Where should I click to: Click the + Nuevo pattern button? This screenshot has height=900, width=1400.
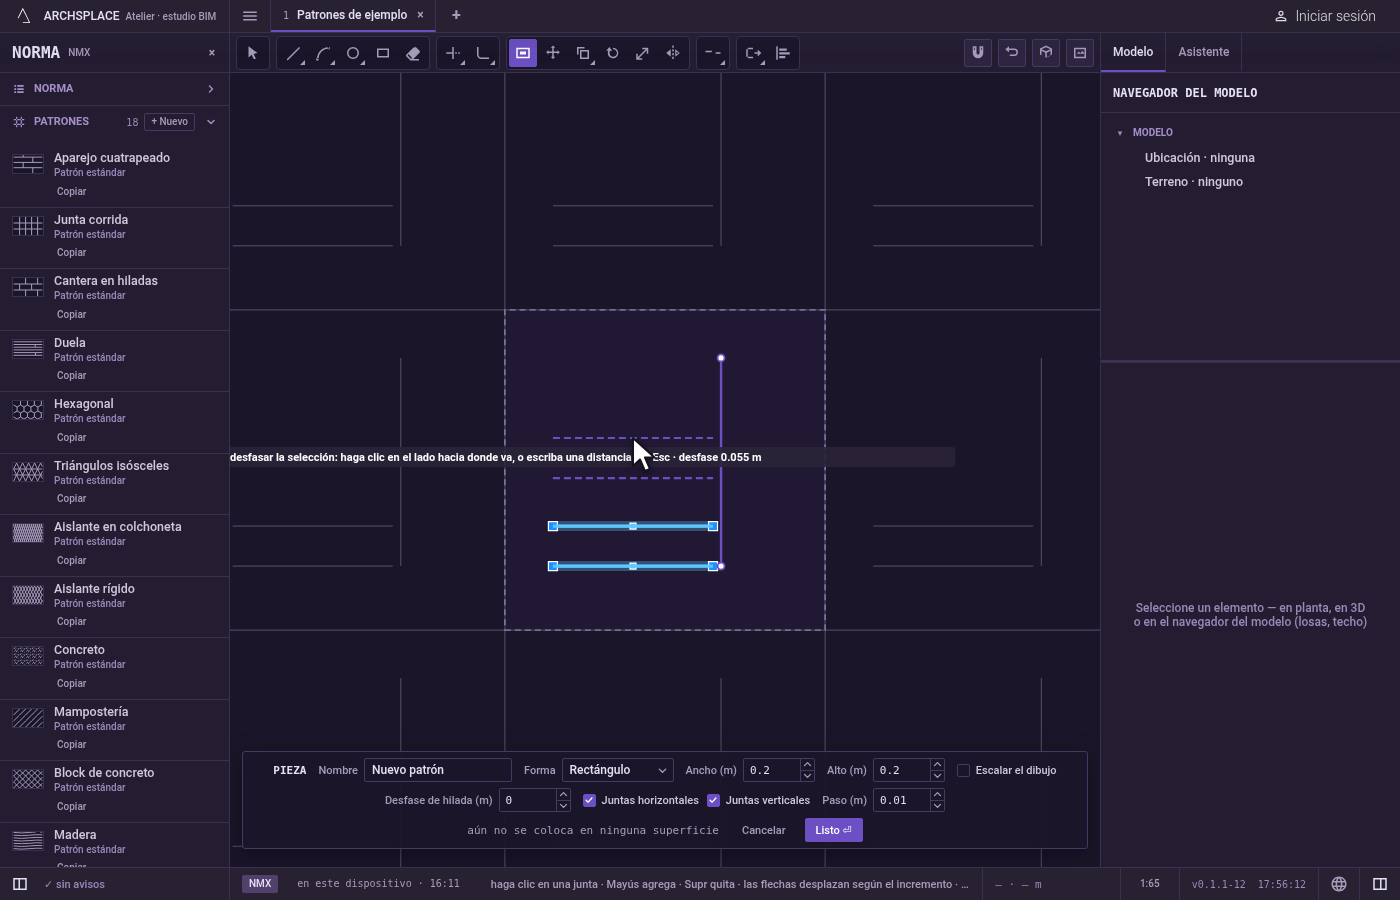(169, 122)
